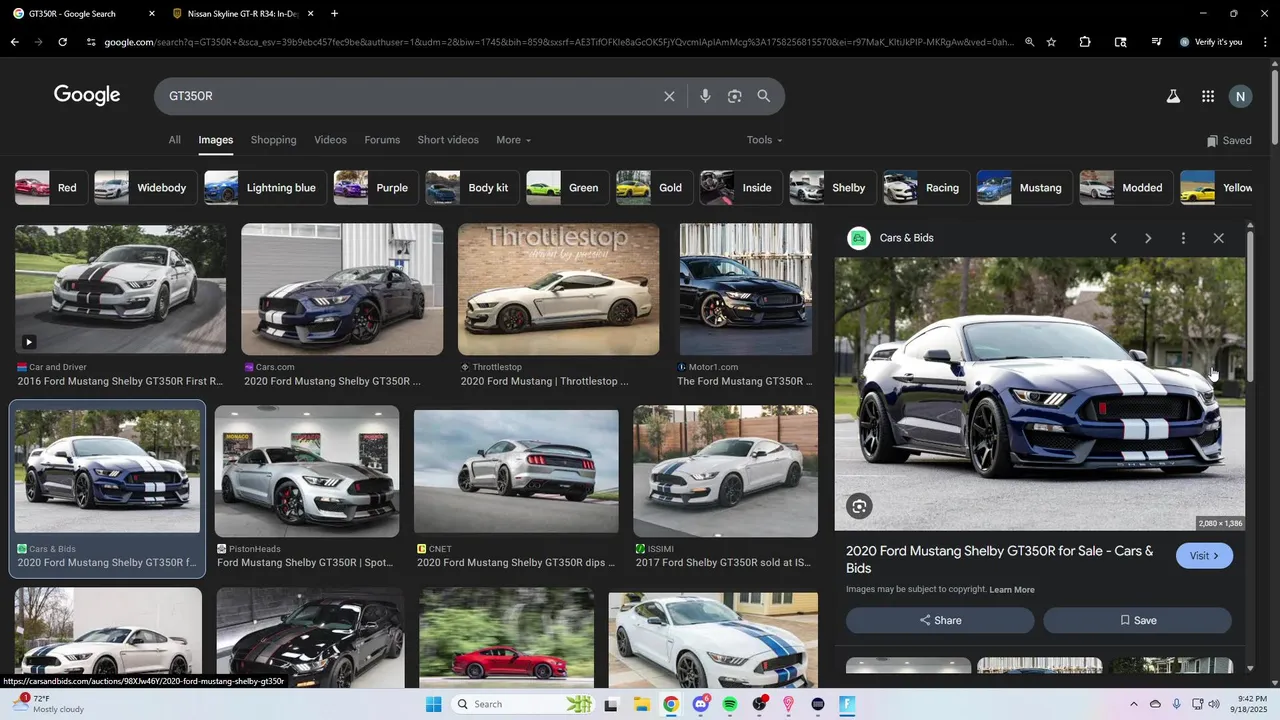
Task: Submit search with magnifier icon
Action: 764,96
